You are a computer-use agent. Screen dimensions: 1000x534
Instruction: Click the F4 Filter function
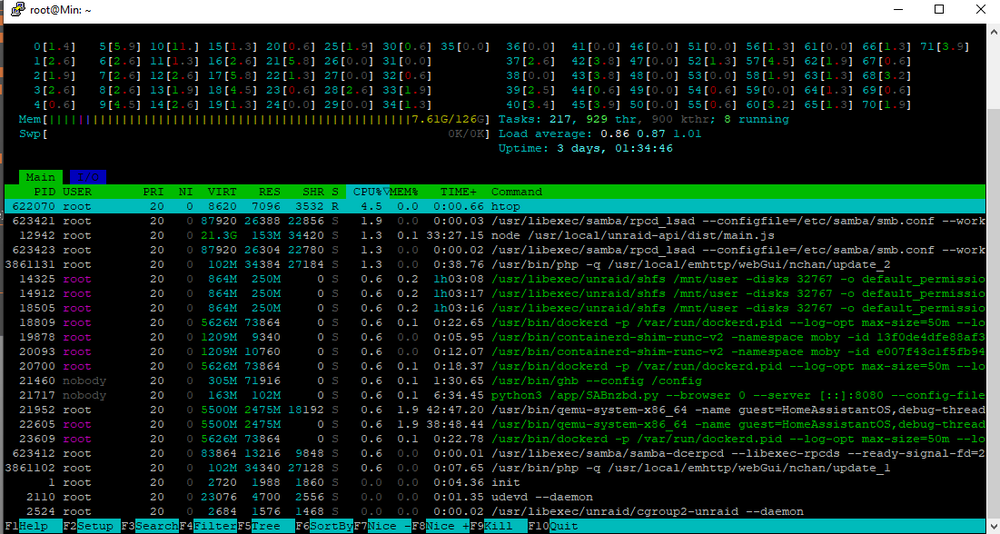(x=208, y=526)
